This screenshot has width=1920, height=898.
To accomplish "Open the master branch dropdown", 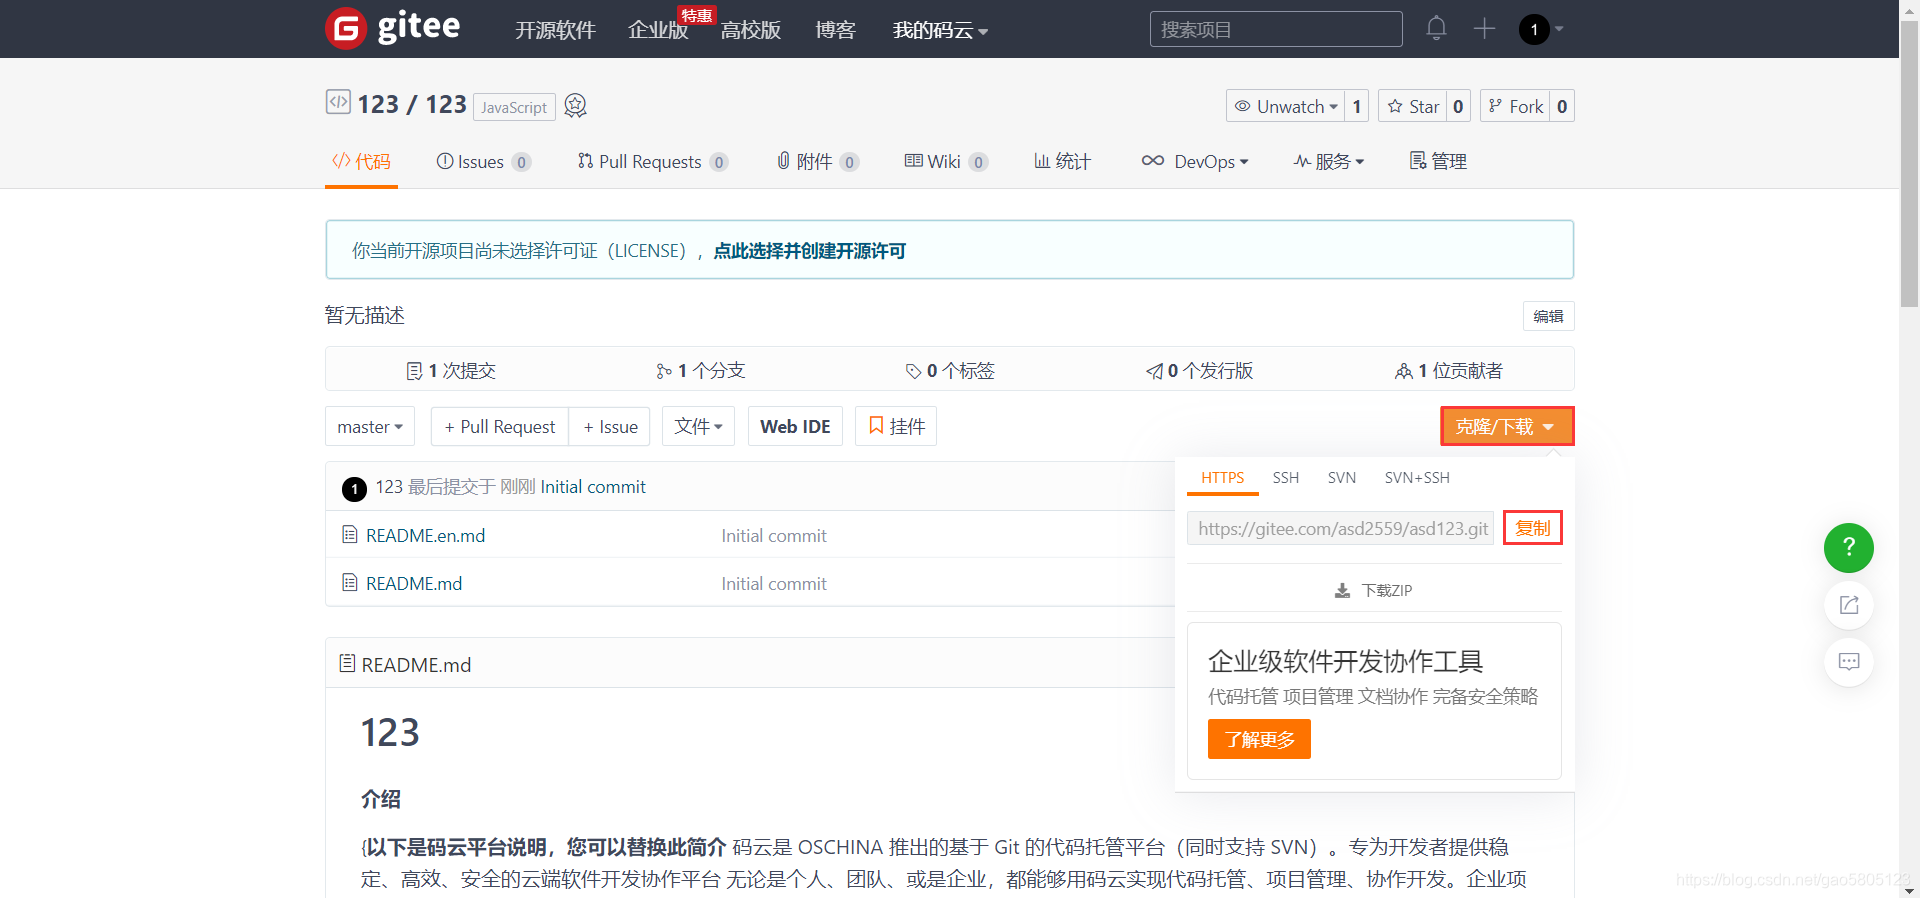I will (370, 426).
